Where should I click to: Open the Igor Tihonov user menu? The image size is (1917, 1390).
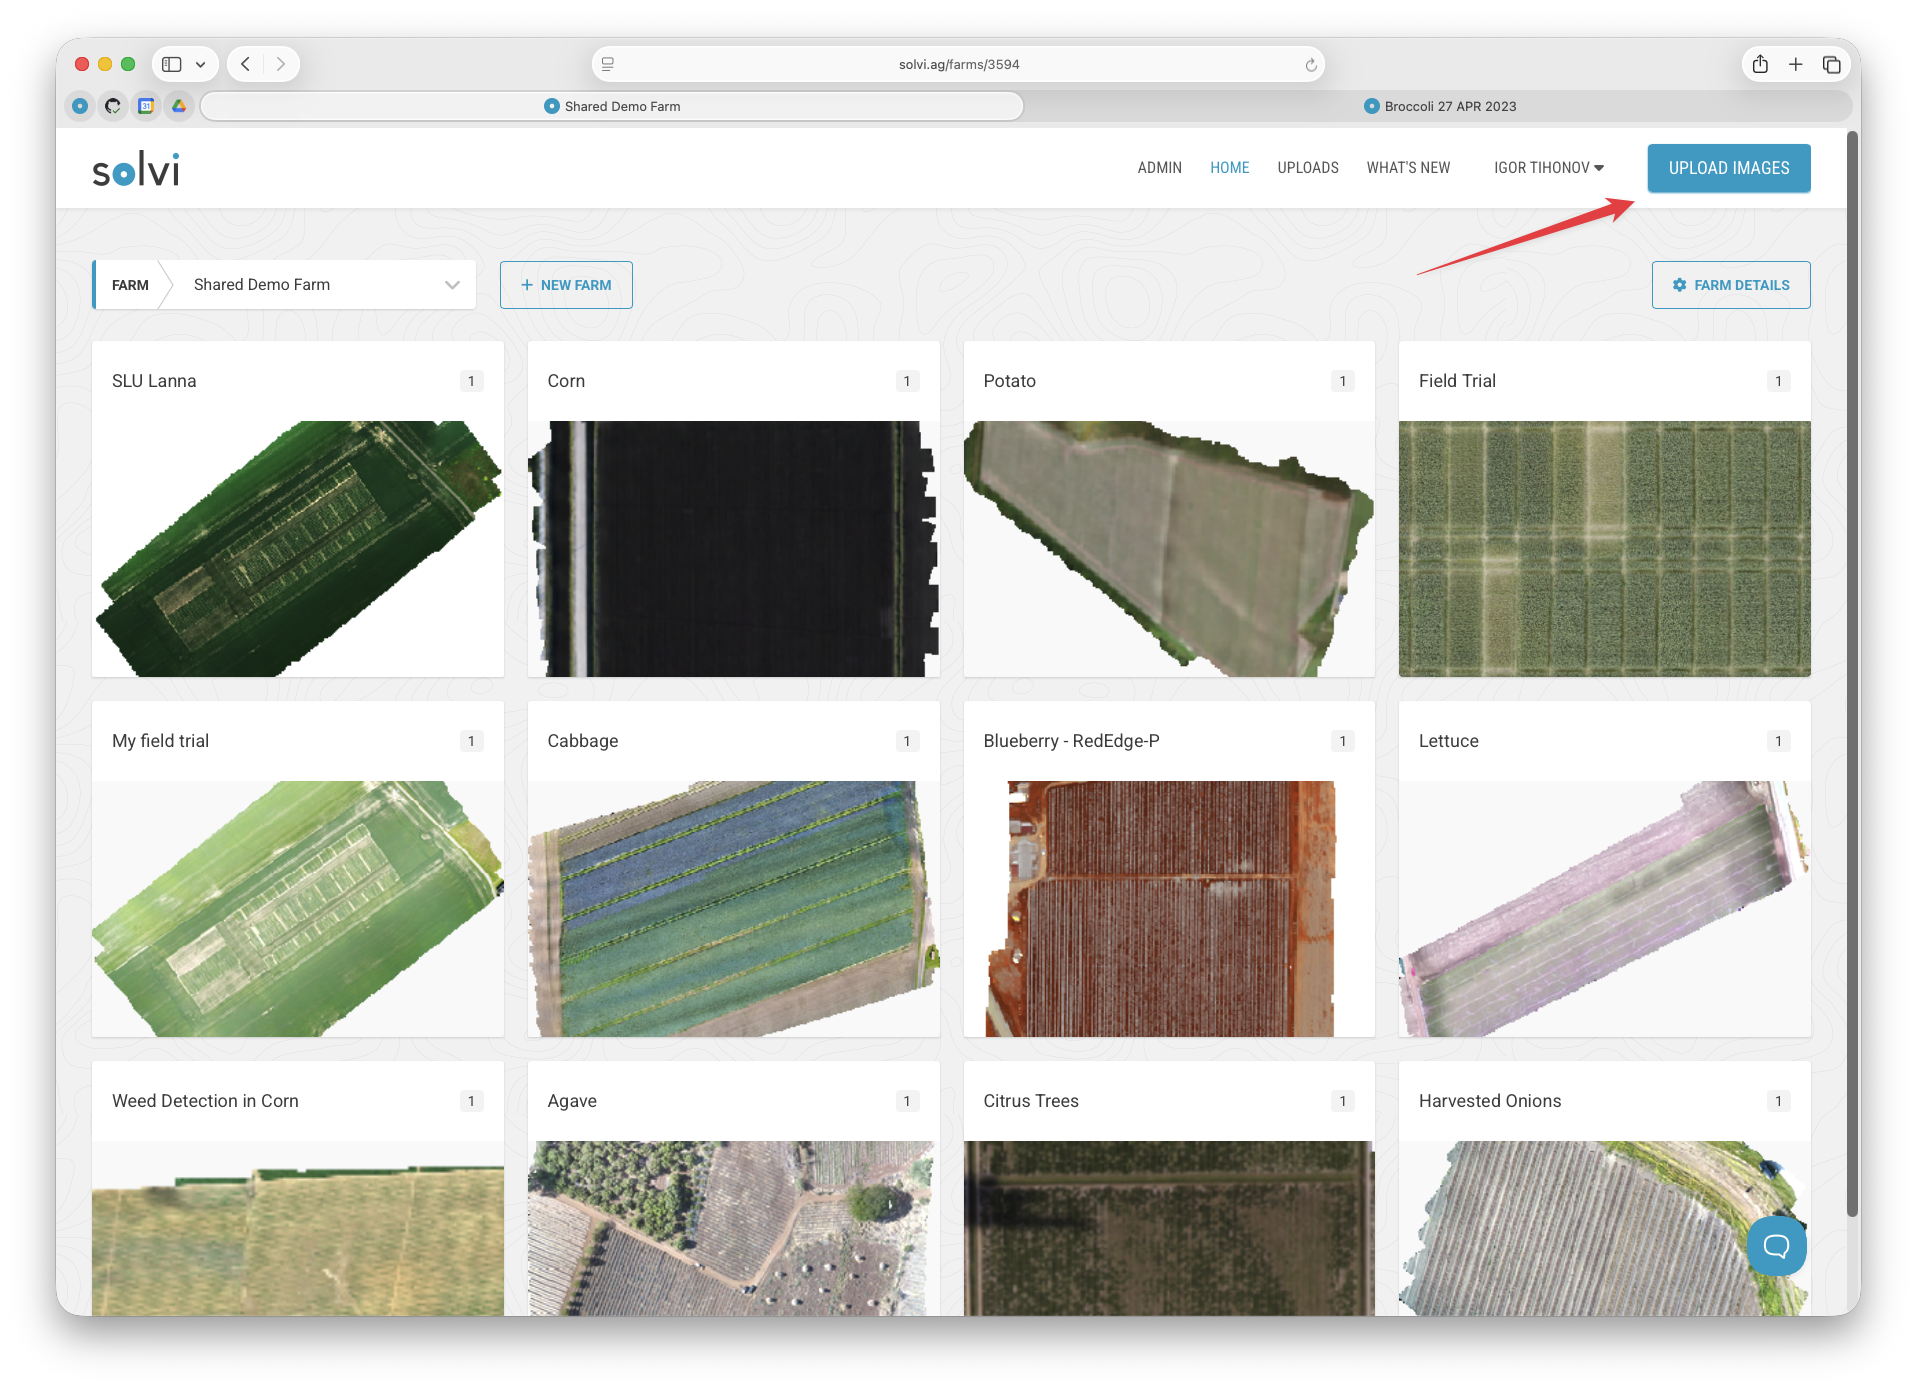1548,168
